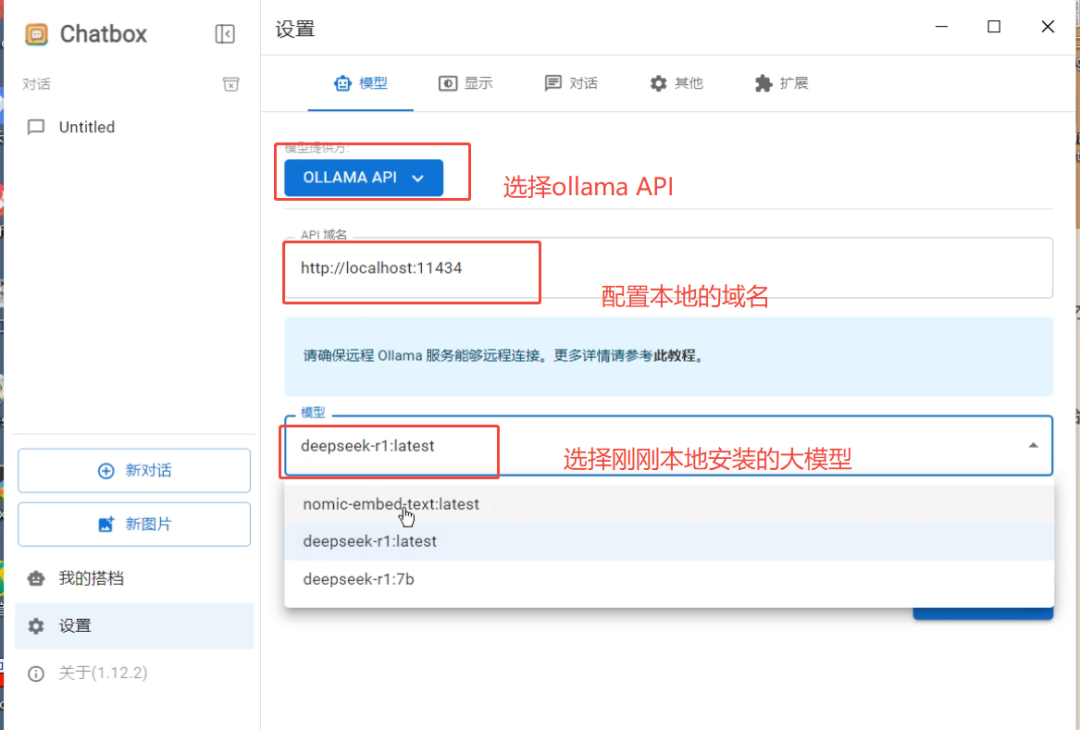This screenshot has width=1080, height=730.
Task: Click the robot icon on 模型 tab
Action: [x=342, y=83]
